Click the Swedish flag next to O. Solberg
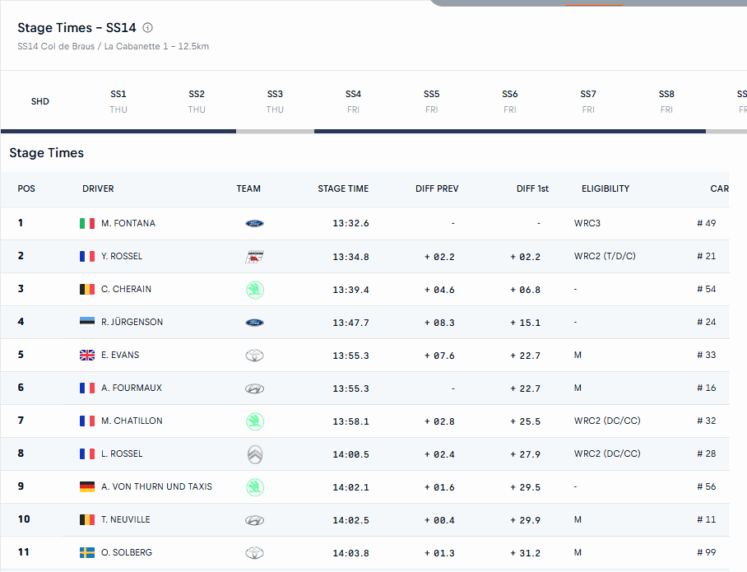This screenshot has width=747, height=572. click(x=87, y=553)
